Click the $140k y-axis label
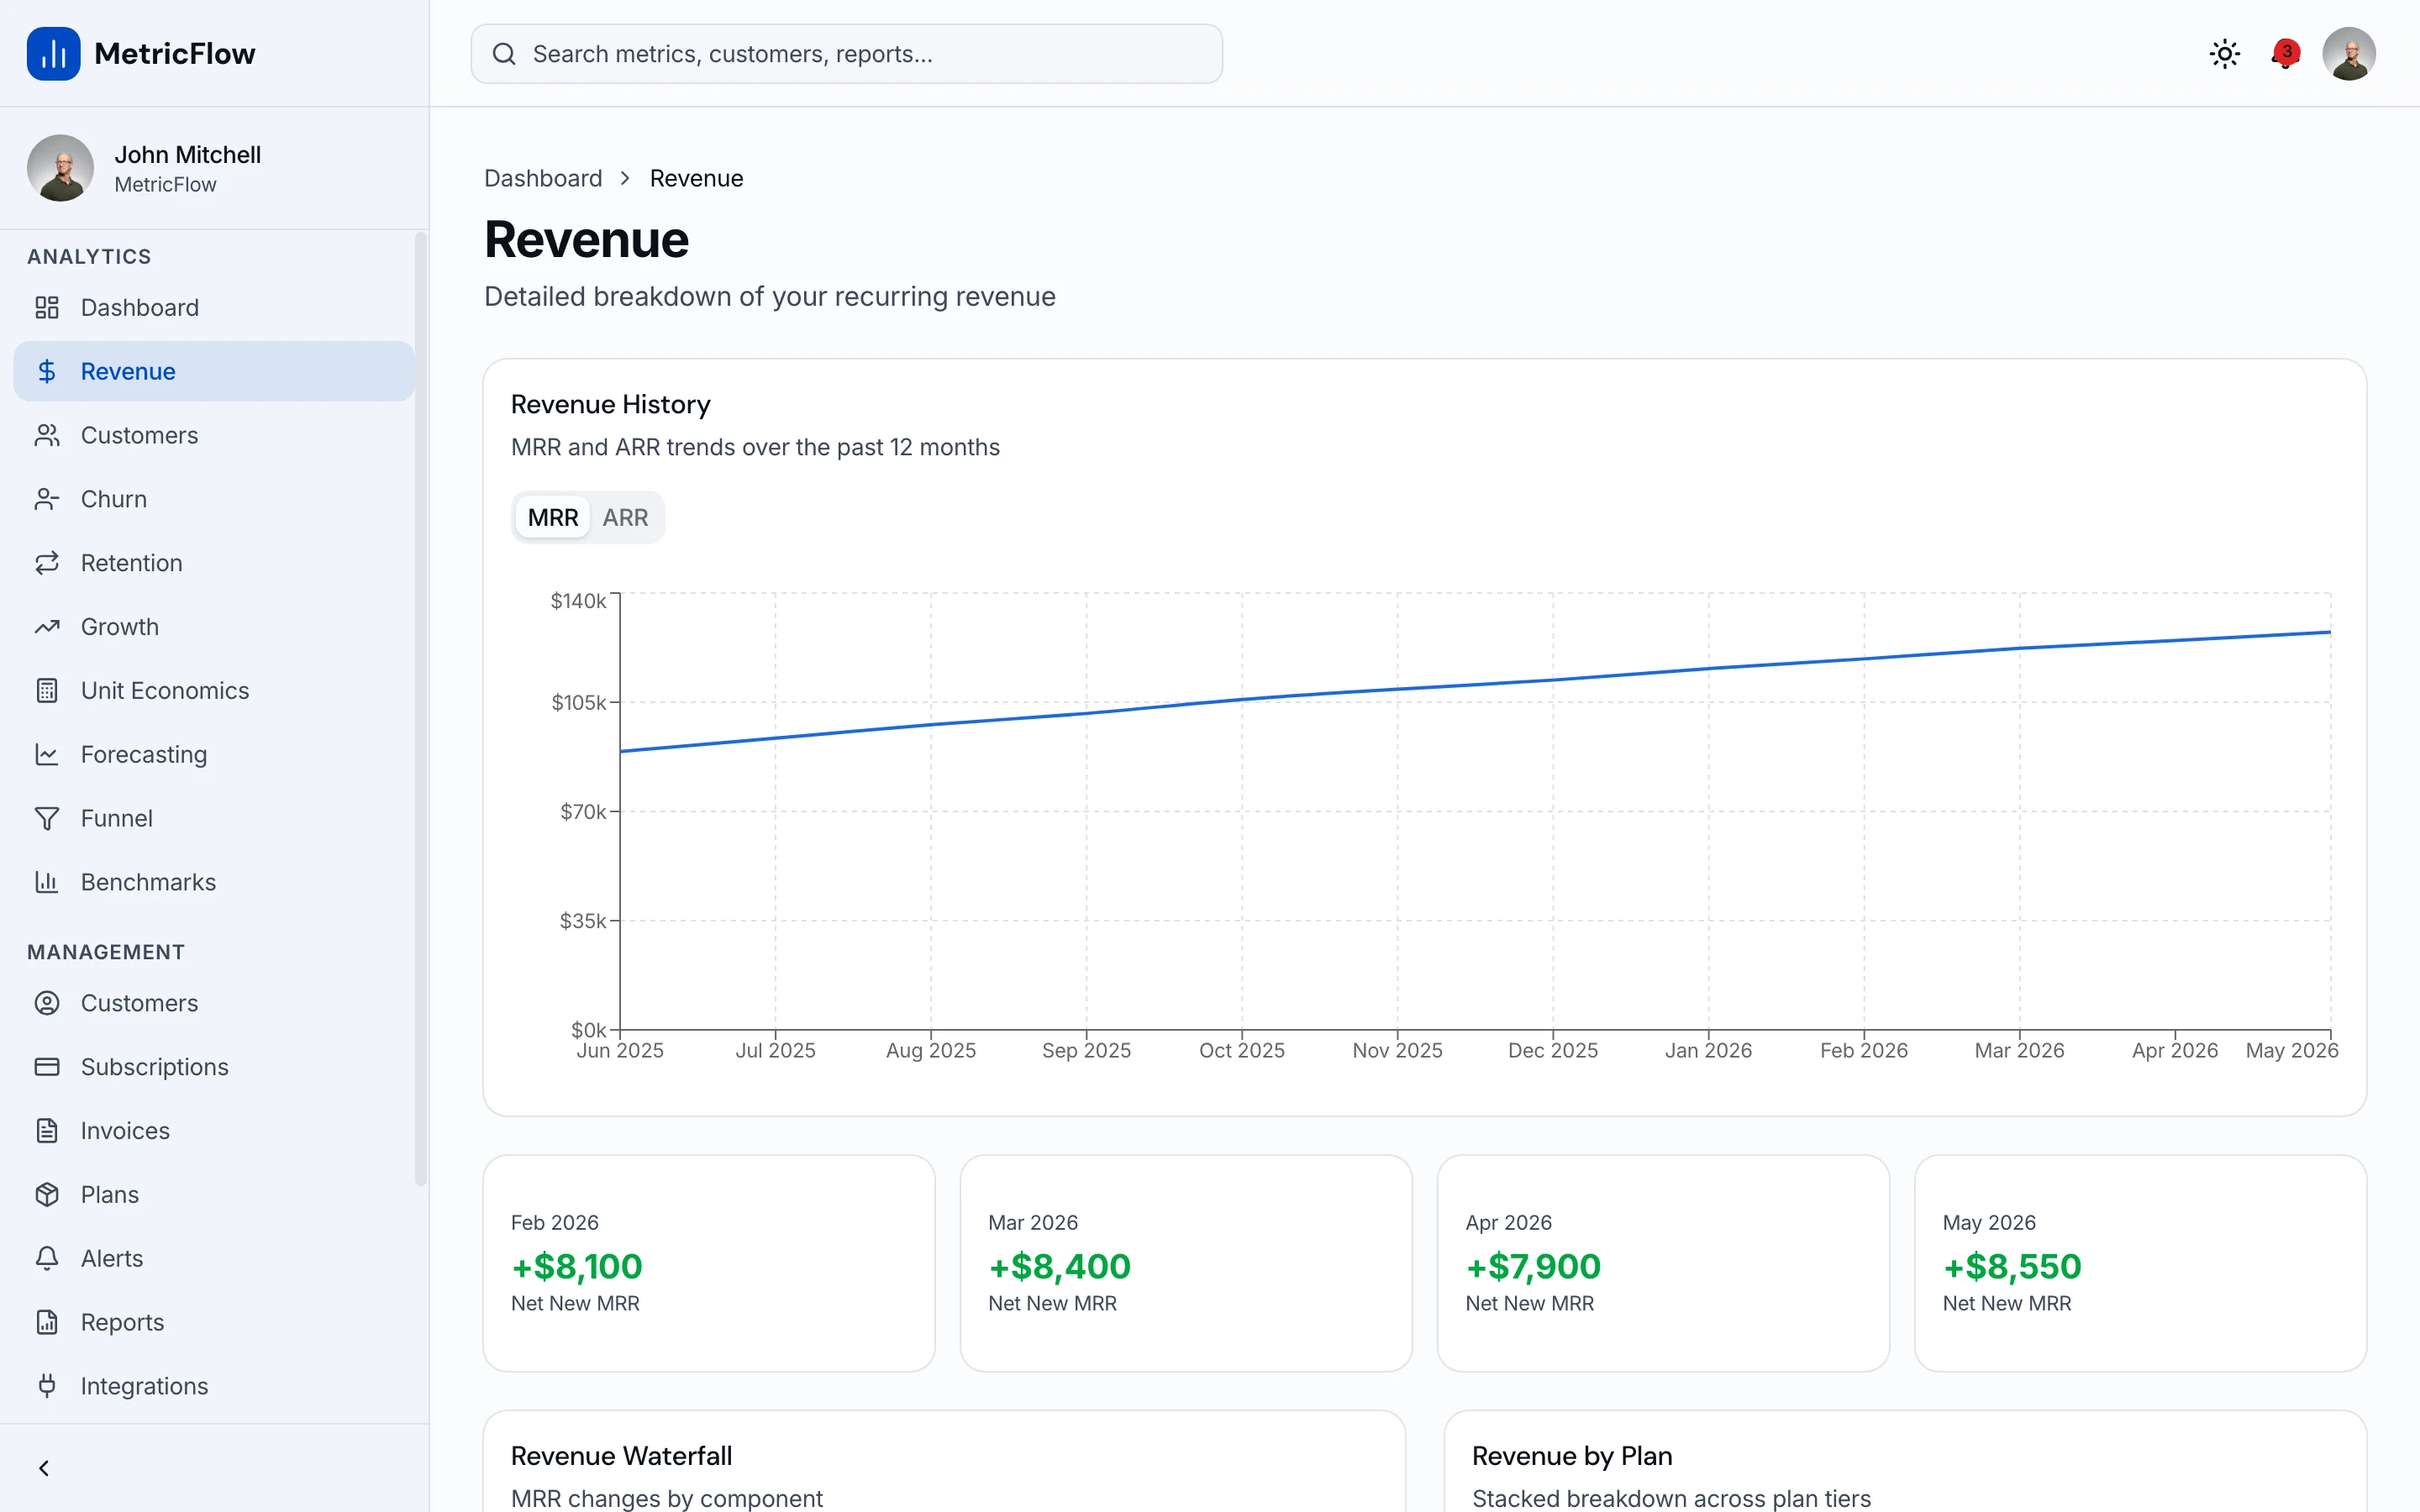Image resolution: width=2420 pixels, height=1512 pixels. tap(578, 600)
